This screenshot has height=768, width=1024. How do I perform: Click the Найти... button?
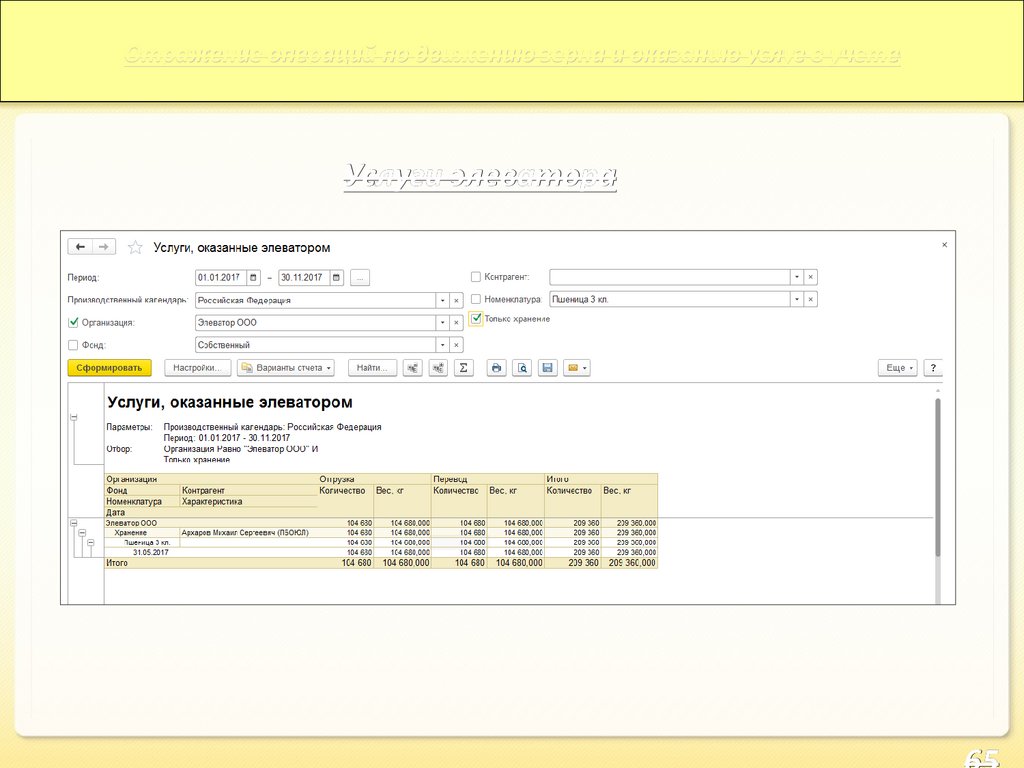coord(373,368)
